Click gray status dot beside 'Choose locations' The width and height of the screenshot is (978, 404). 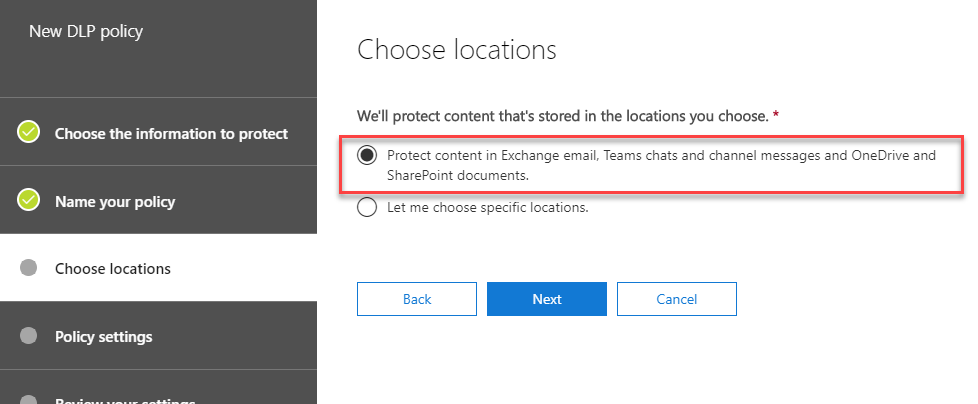[x=29, y=267]
